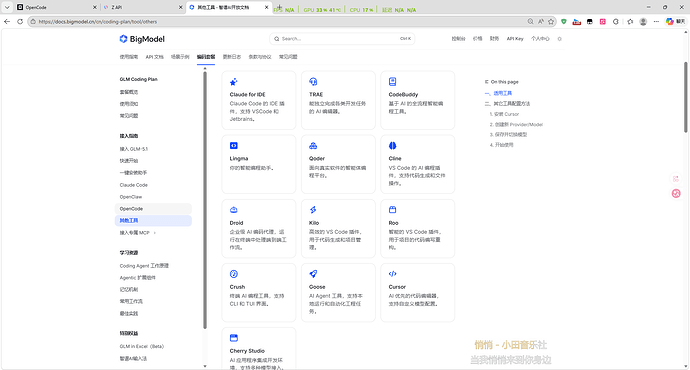Open the API 文档 top navigation tab
Image resolution: width=690 pixels, height=370 pixels.
pyautogui.click(x=154, y=57)
